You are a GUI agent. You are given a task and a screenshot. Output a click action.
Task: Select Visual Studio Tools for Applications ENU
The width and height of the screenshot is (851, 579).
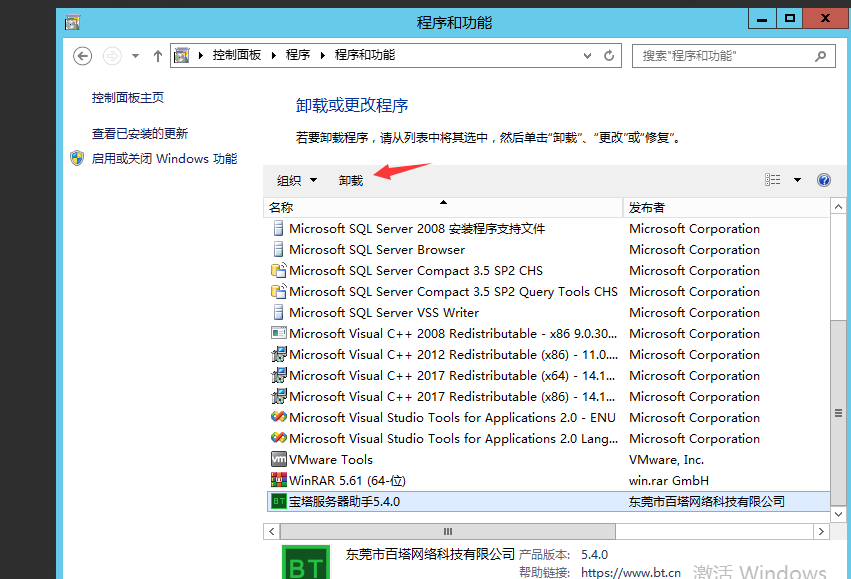549,417
